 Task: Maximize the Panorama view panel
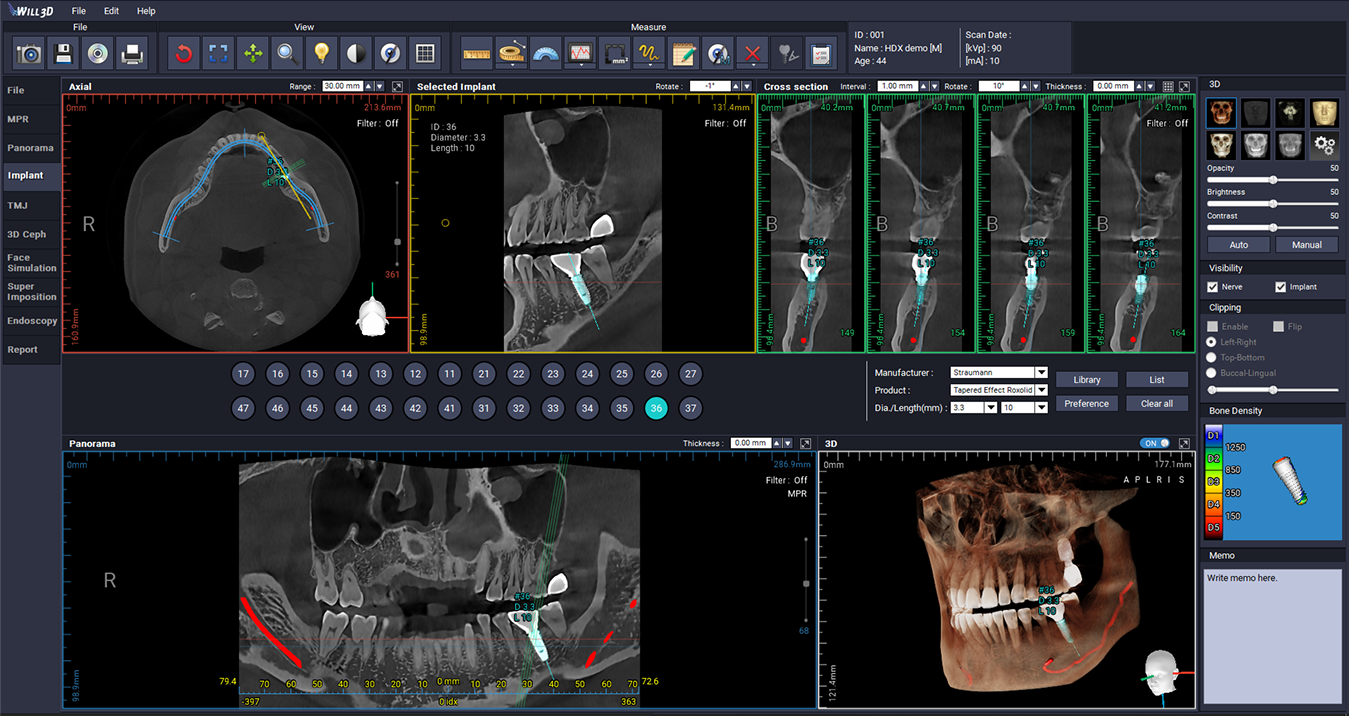[x=807, y=443]
